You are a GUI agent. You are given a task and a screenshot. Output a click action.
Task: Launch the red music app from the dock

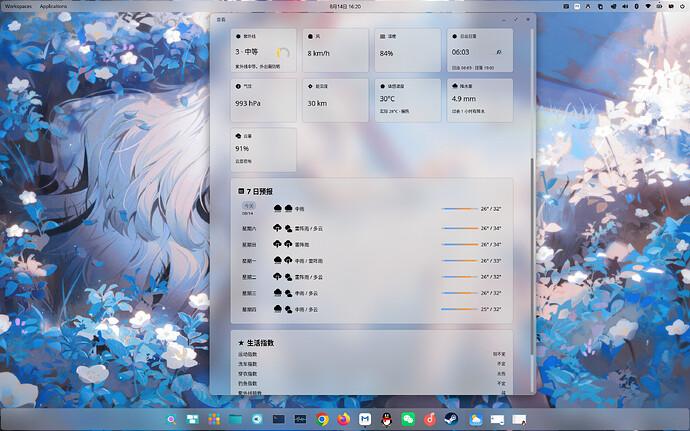coord(429,420)
